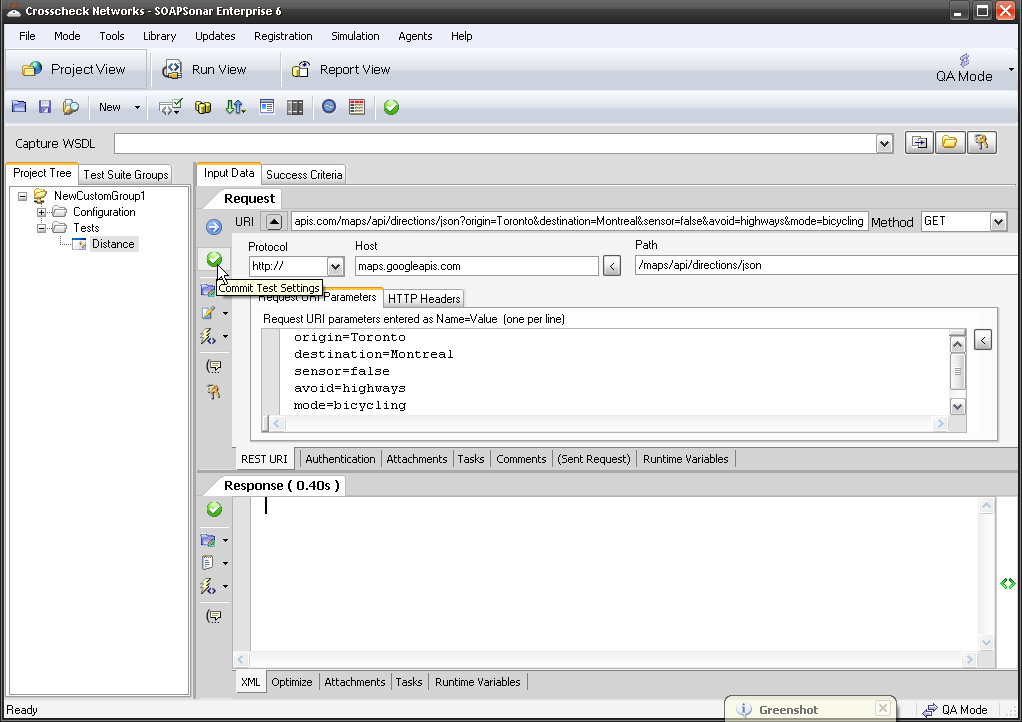Open the Success Criteria tab
The width and height of the screenshot is (1022, 722).
304,175
